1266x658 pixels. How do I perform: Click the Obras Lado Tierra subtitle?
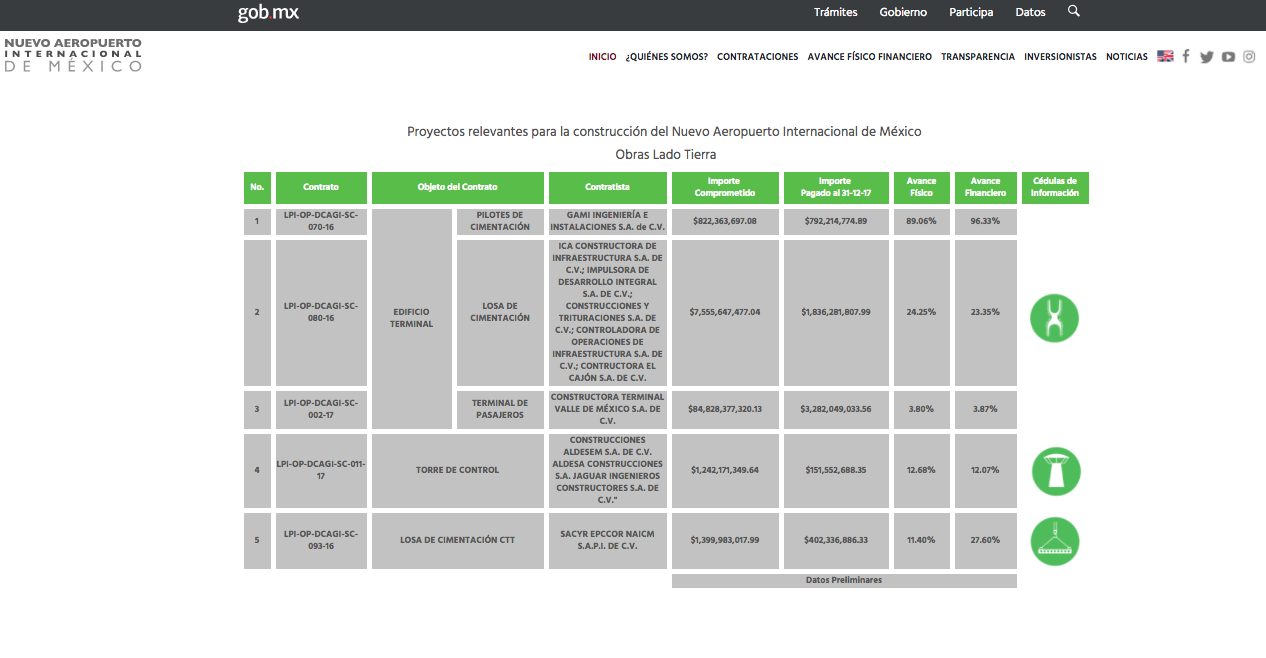[x=666, y=155]
